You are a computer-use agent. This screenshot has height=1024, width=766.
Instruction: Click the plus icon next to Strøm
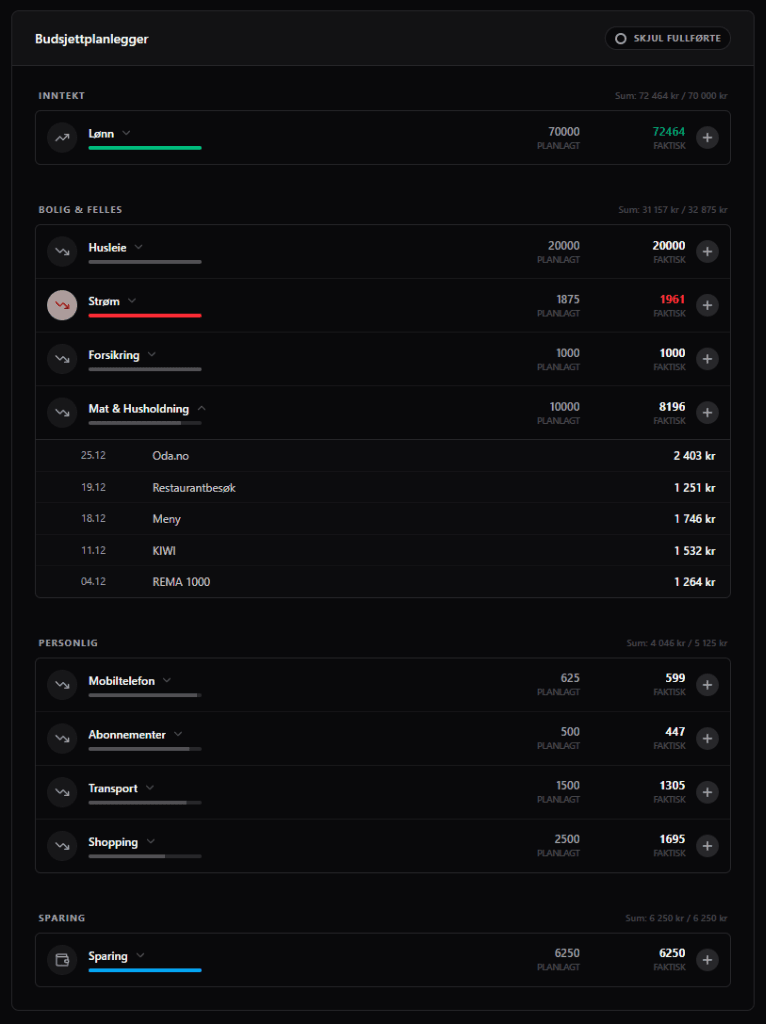tap(707, 305)
